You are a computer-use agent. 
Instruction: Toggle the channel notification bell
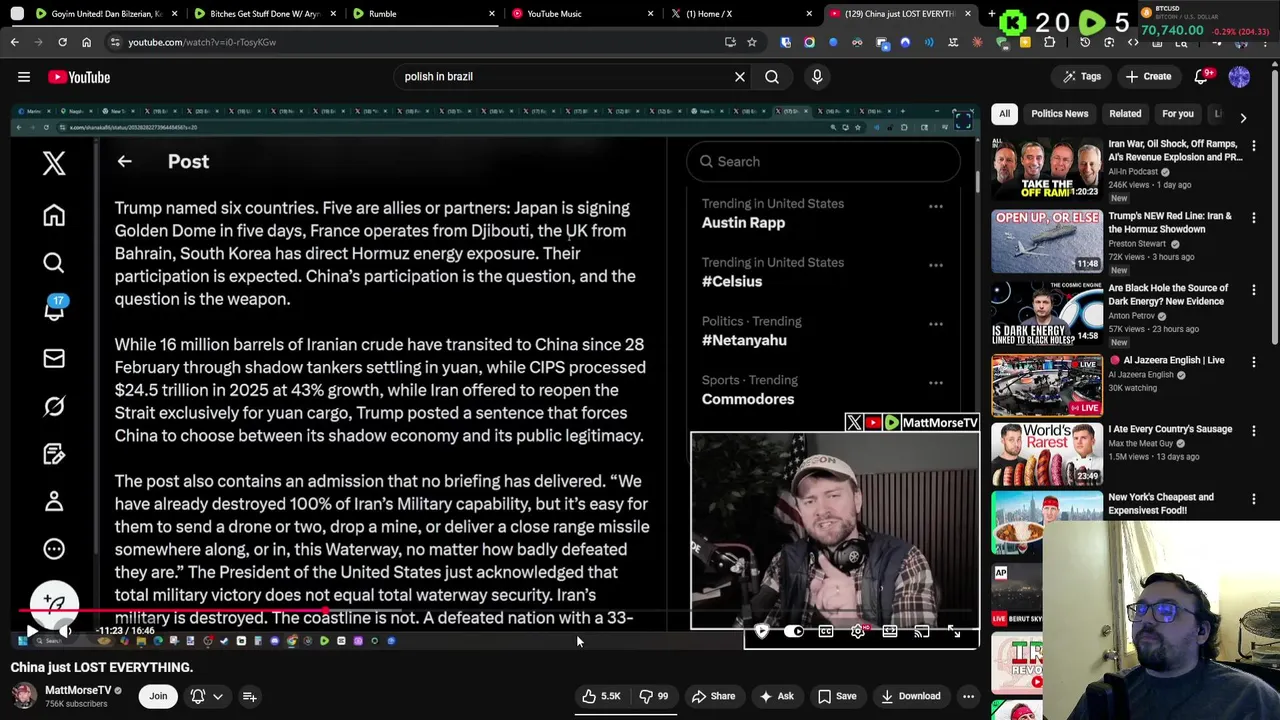point(198,696)
